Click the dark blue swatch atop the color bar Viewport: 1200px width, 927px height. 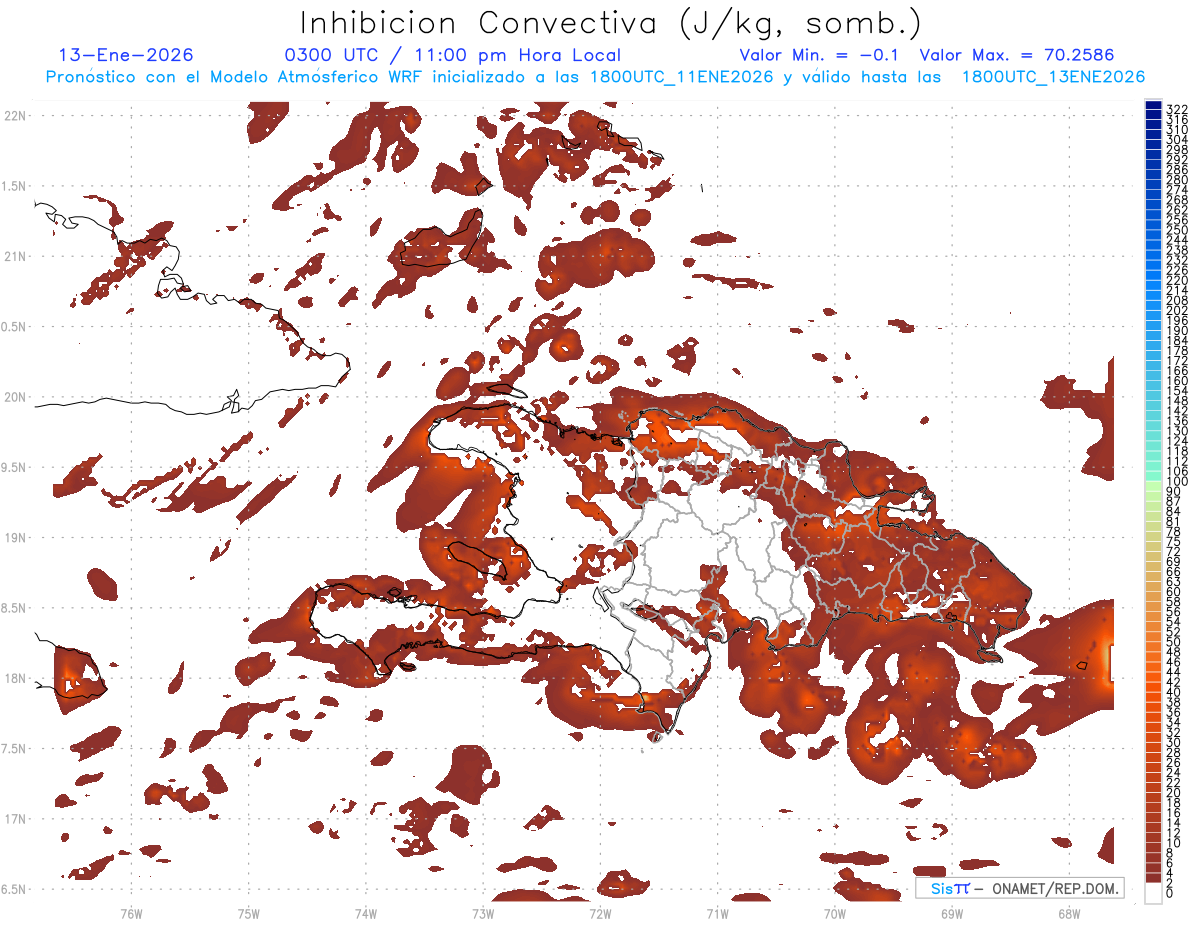1153,105
